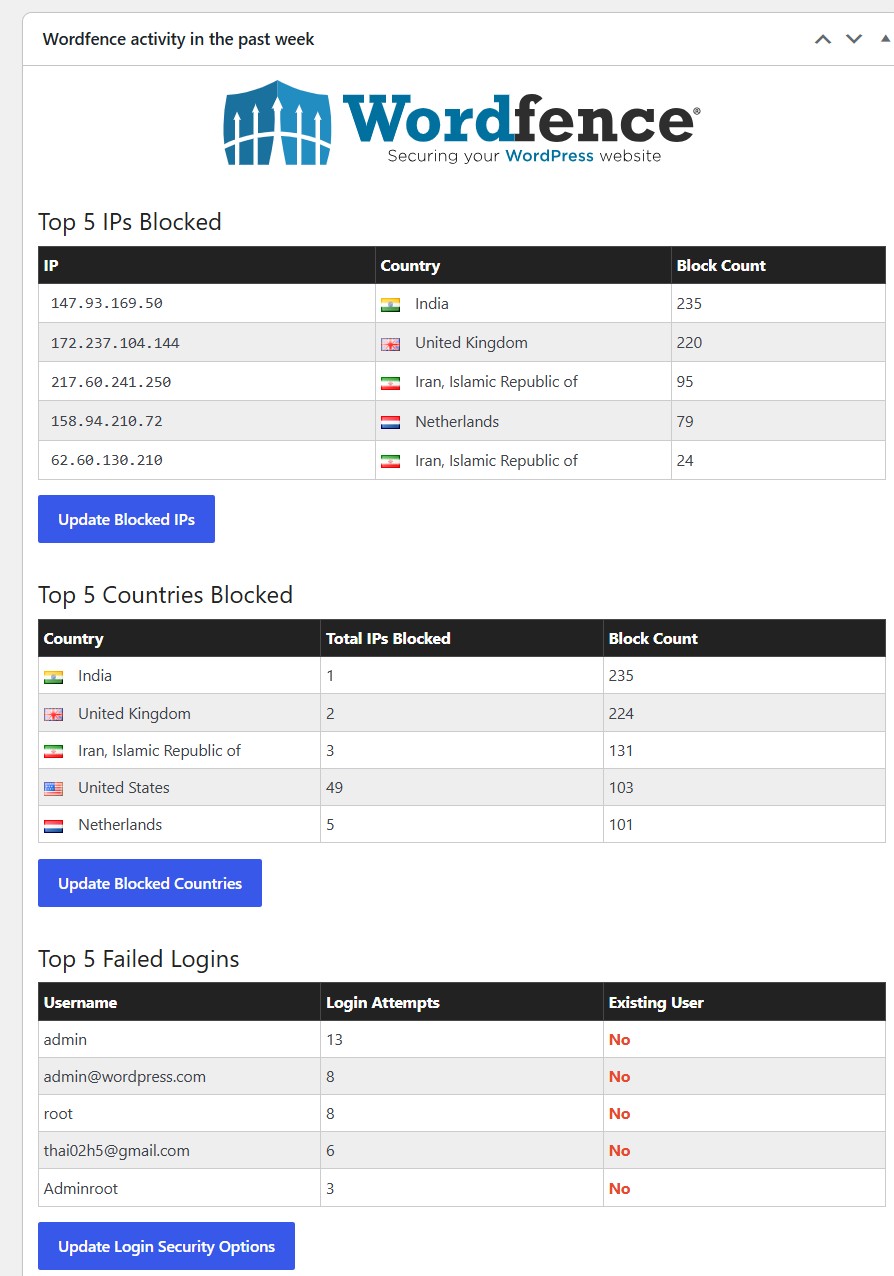Click Update Blocked IPs button
Screen dimensions: 894x1276
pyautogui.click(x=126, y=519)
